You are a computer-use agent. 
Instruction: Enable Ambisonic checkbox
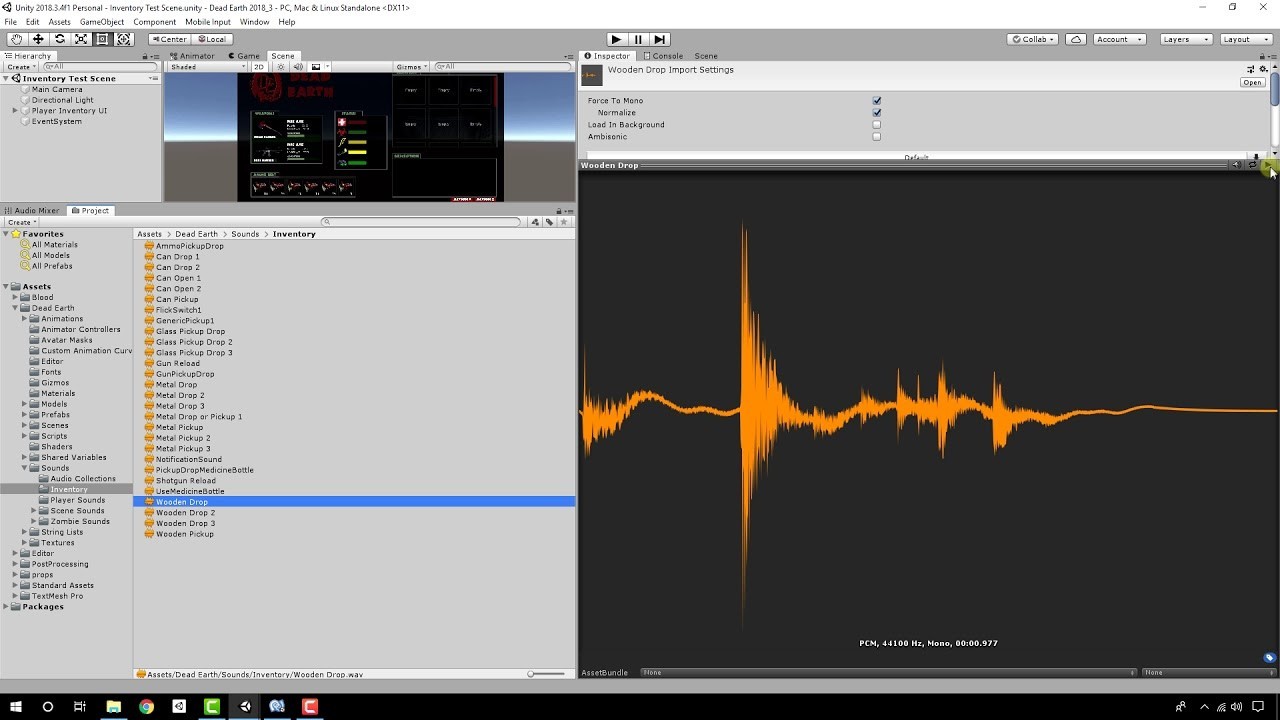point(877,137)
